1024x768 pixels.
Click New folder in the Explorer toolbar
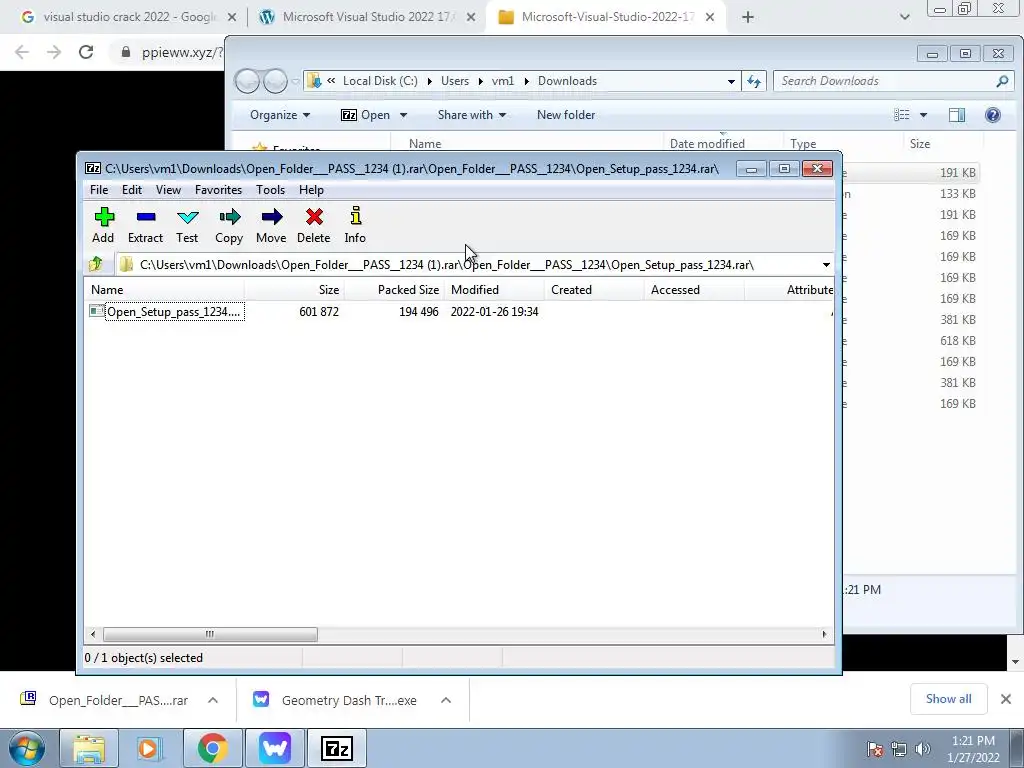[x=566, y=115]
